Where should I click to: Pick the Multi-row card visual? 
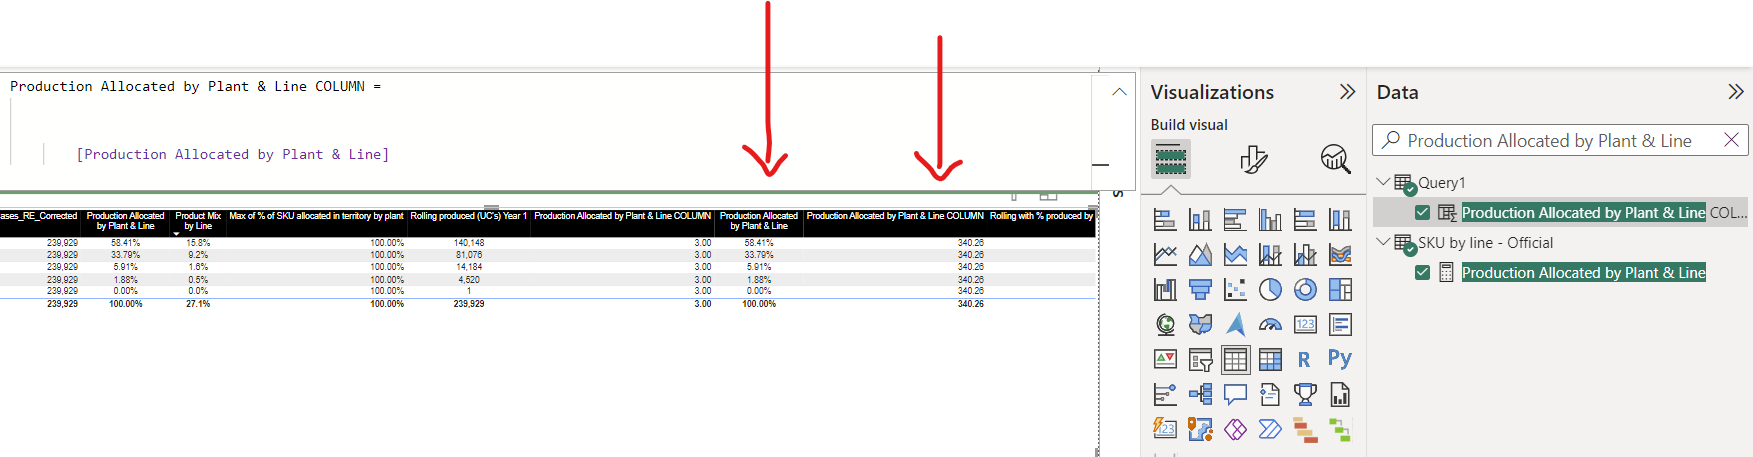pos(1340,324)
